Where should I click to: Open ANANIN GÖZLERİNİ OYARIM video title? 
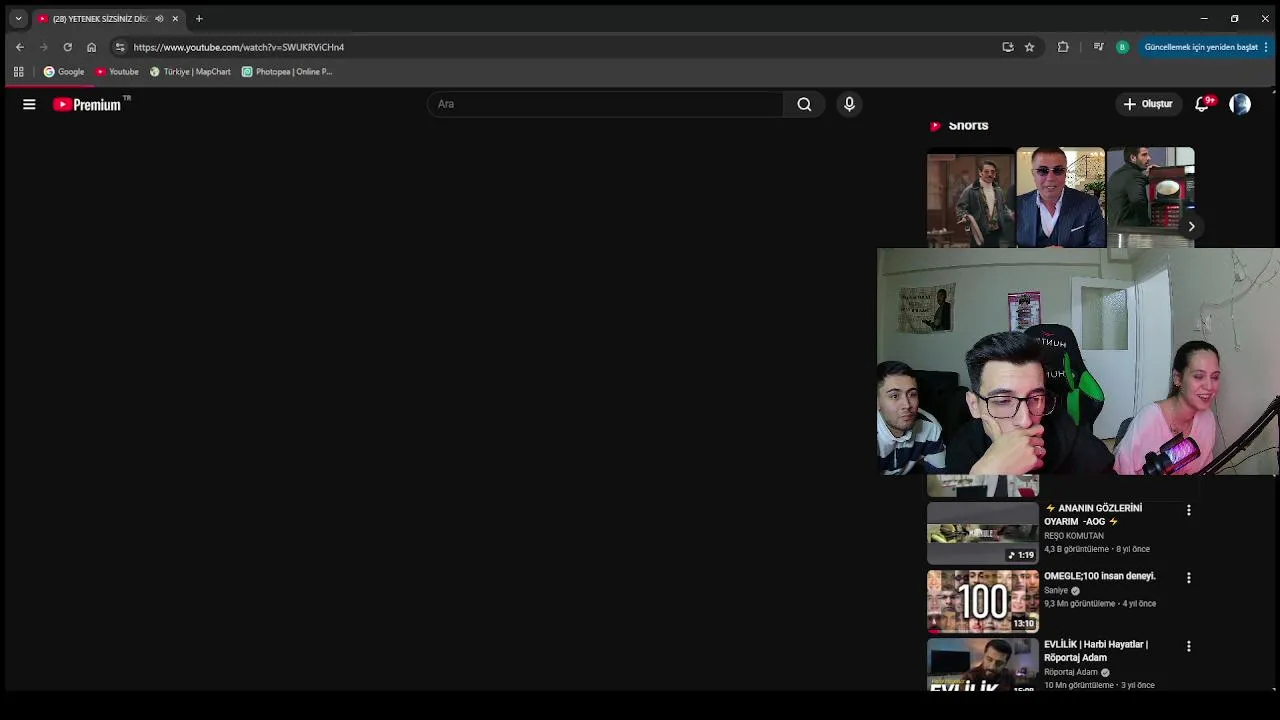[x=1093, y=515]
